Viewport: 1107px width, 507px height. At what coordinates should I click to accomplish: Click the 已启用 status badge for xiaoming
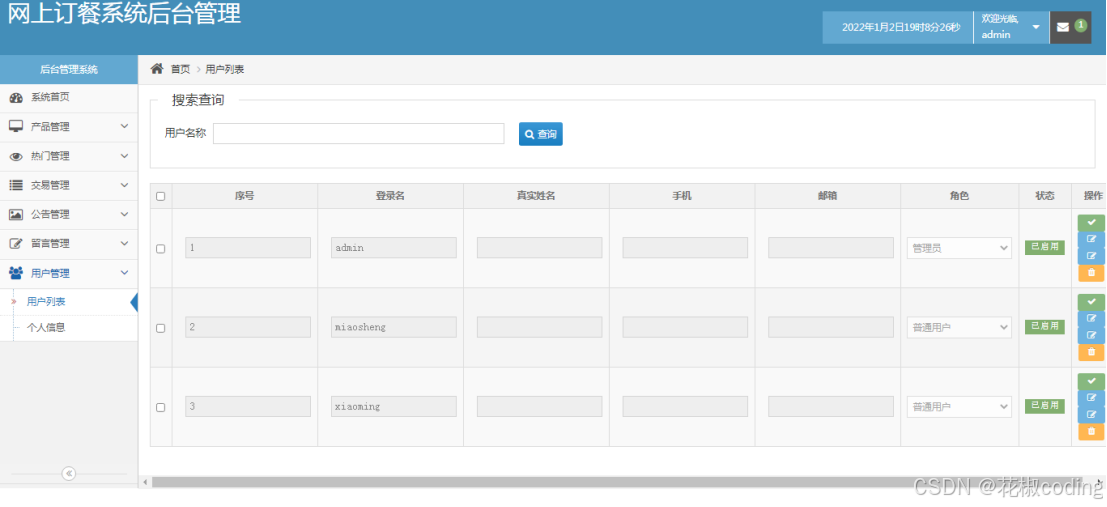[x=1045, y=406]
